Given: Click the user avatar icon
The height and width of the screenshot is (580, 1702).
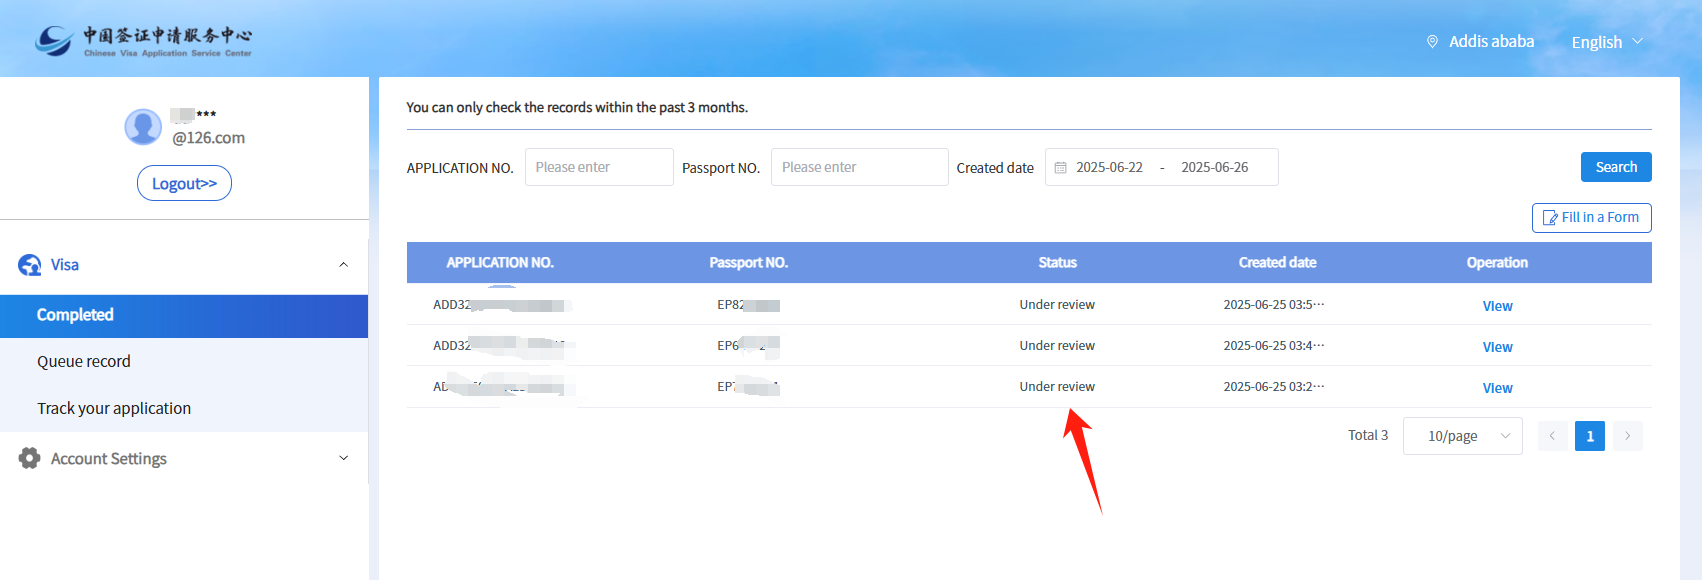Looking at the screenshot, I should pos(143,127).
